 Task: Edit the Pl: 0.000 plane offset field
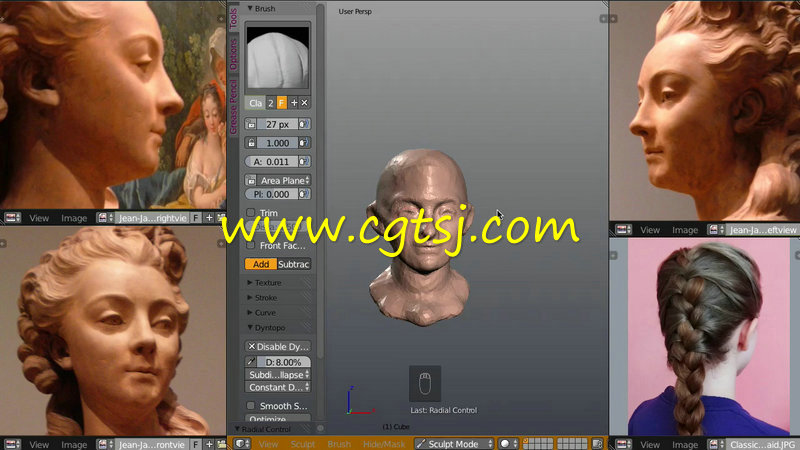271,194
